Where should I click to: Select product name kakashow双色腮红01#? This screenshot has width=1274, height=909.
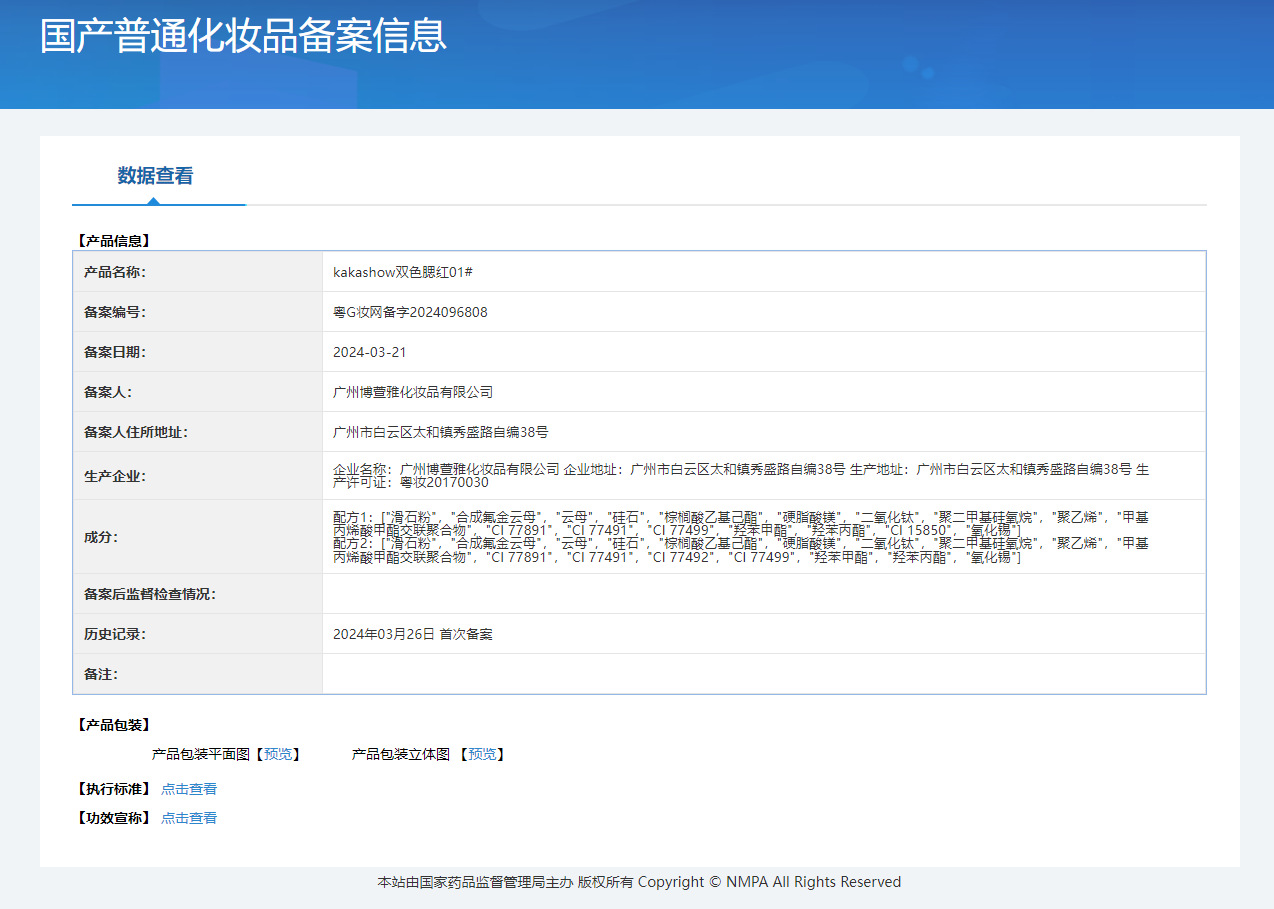[x=403, y=272]
